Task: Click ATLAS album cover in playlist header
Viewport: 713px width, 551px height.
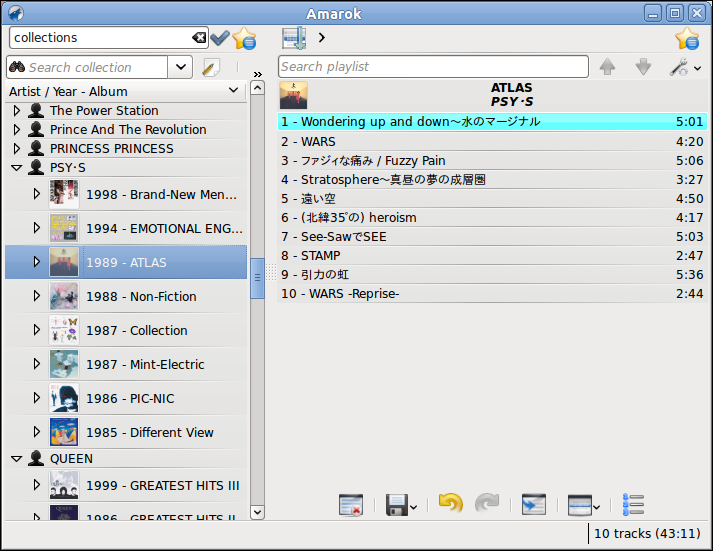Action: click(x=293, y=95)
